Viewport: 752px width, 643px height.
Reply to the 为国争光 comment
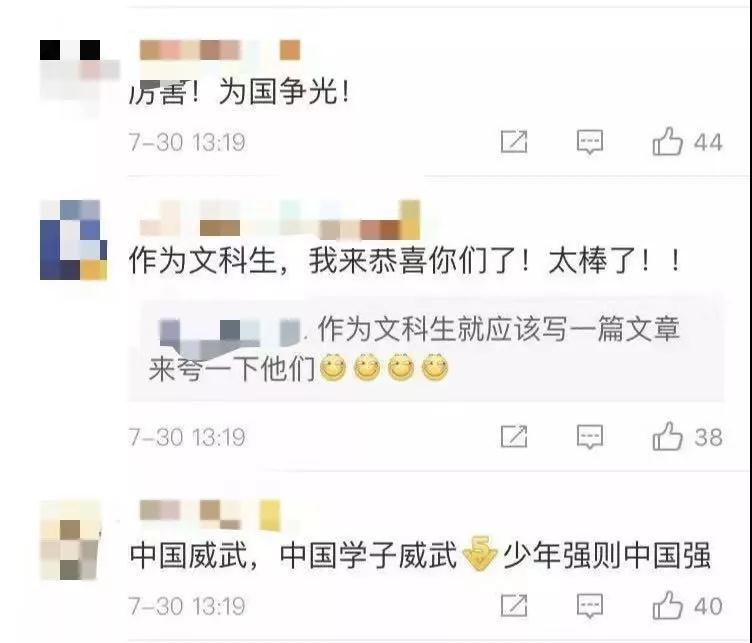pos(589,142)
